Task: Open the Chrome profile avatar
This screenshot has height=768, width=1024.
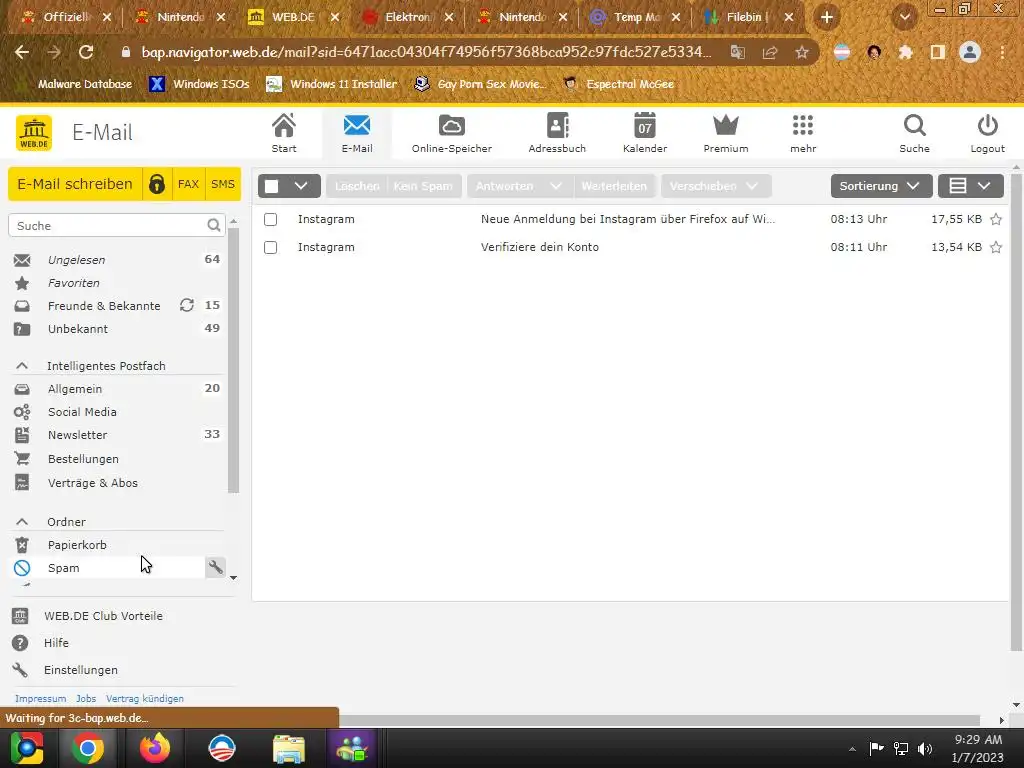Action: pyautogui.click(x=970, y=52)
